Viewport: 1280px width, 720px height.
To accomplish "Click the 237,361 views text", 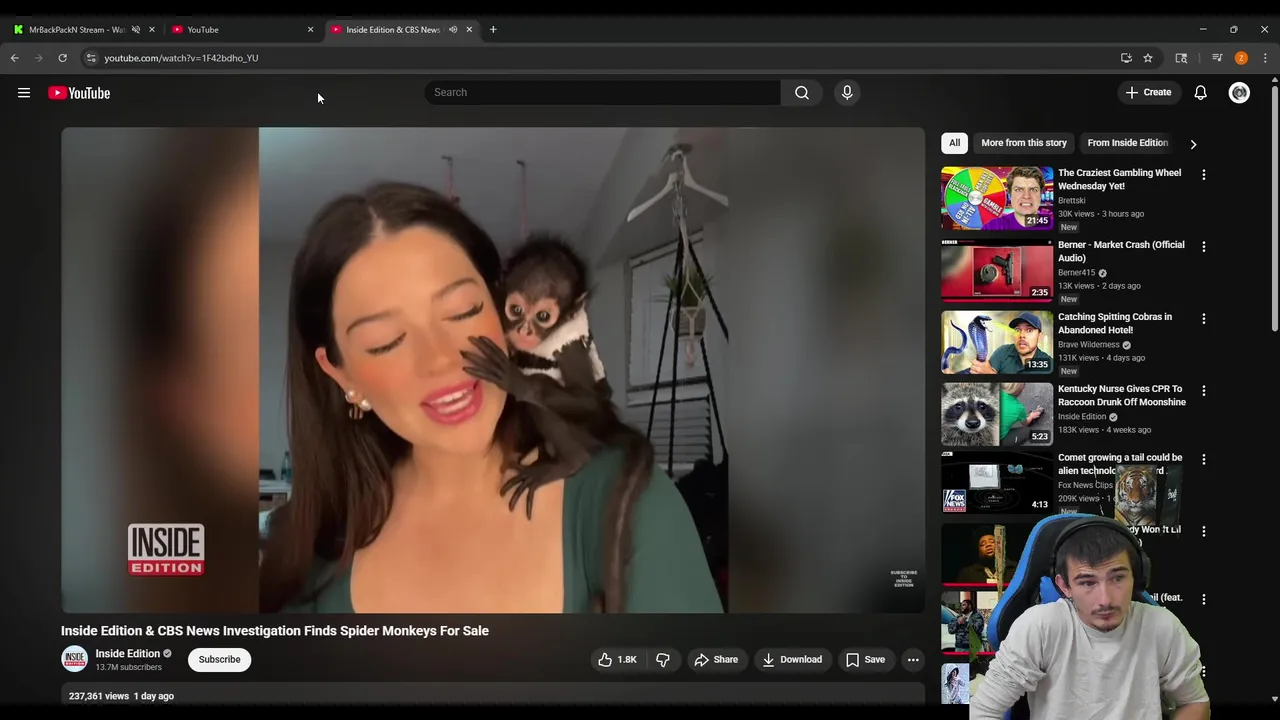I will pyautogui.click(x=99, y=696).
